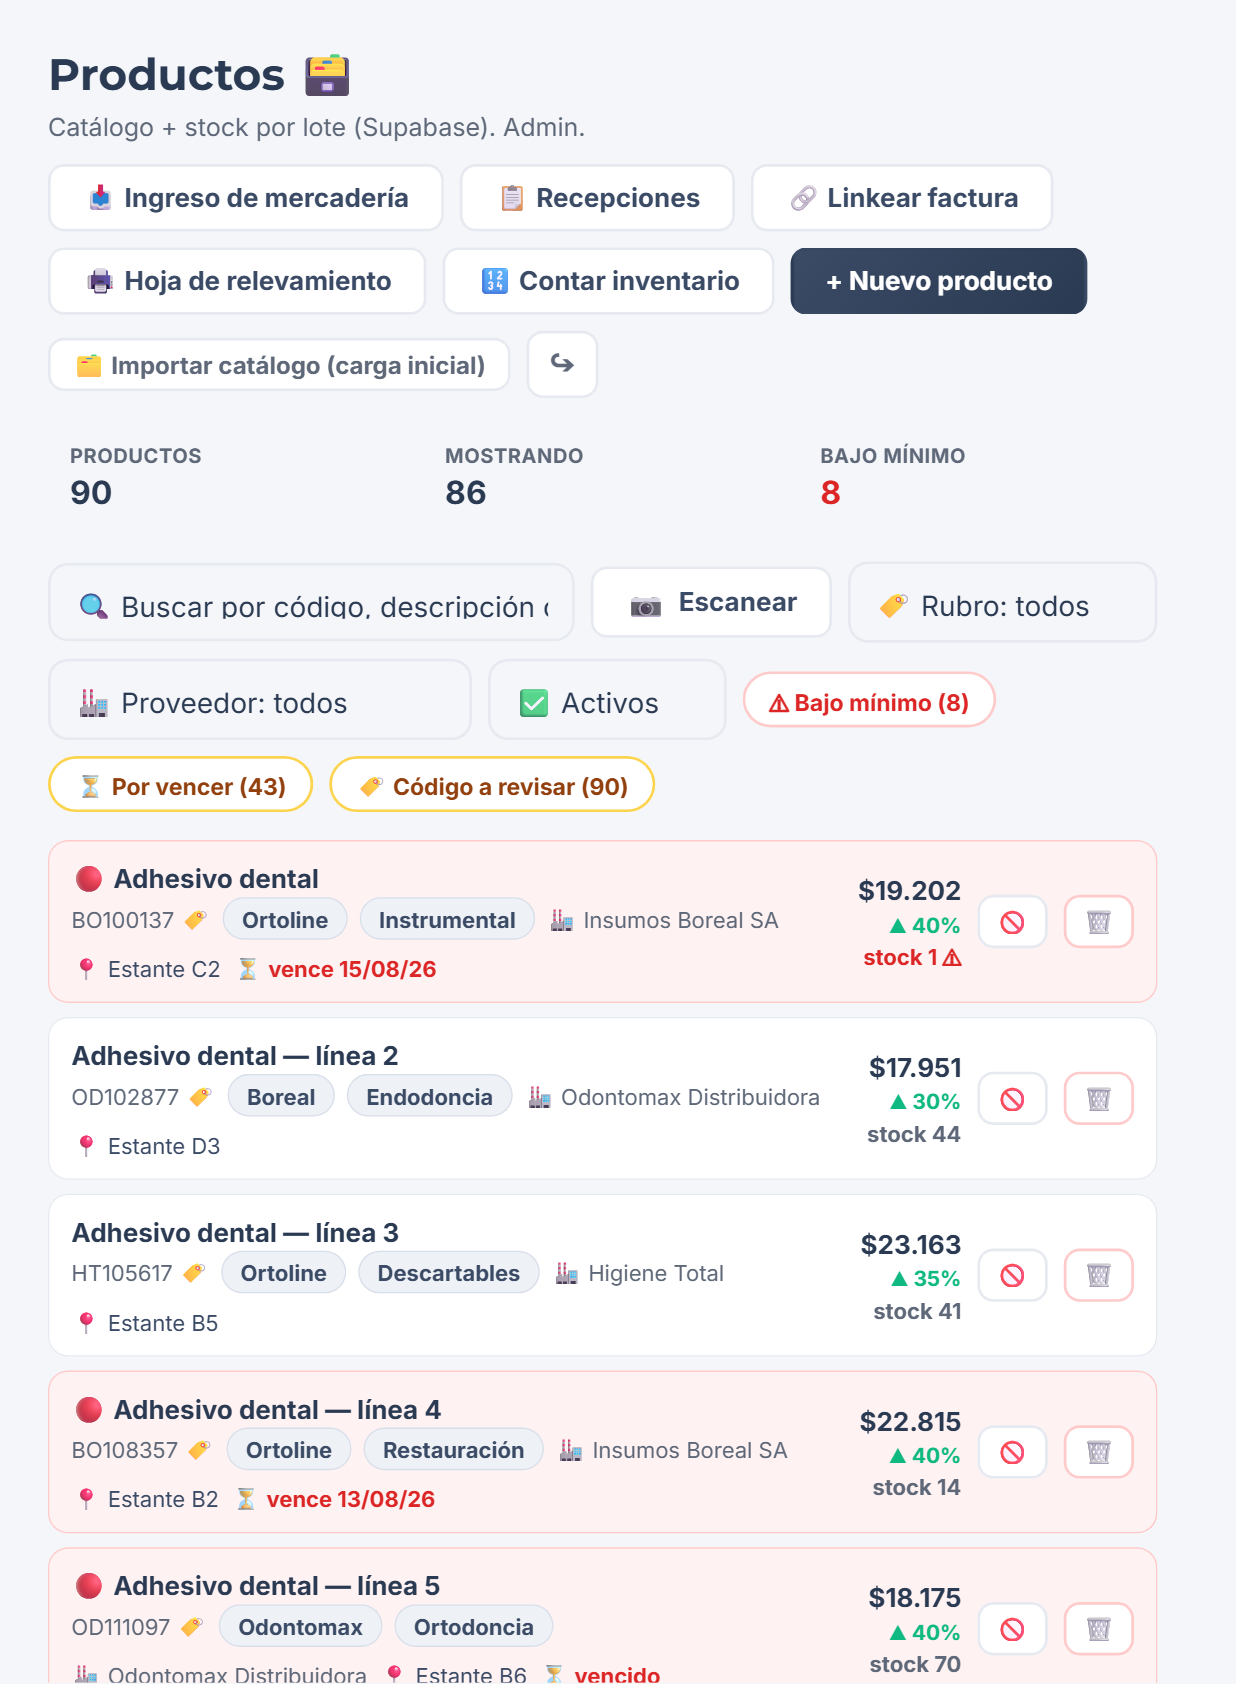The width and height of the screenshot is (1236, 1684).
Task: Click the stock 1 warning text
Action: coord(912,958)
